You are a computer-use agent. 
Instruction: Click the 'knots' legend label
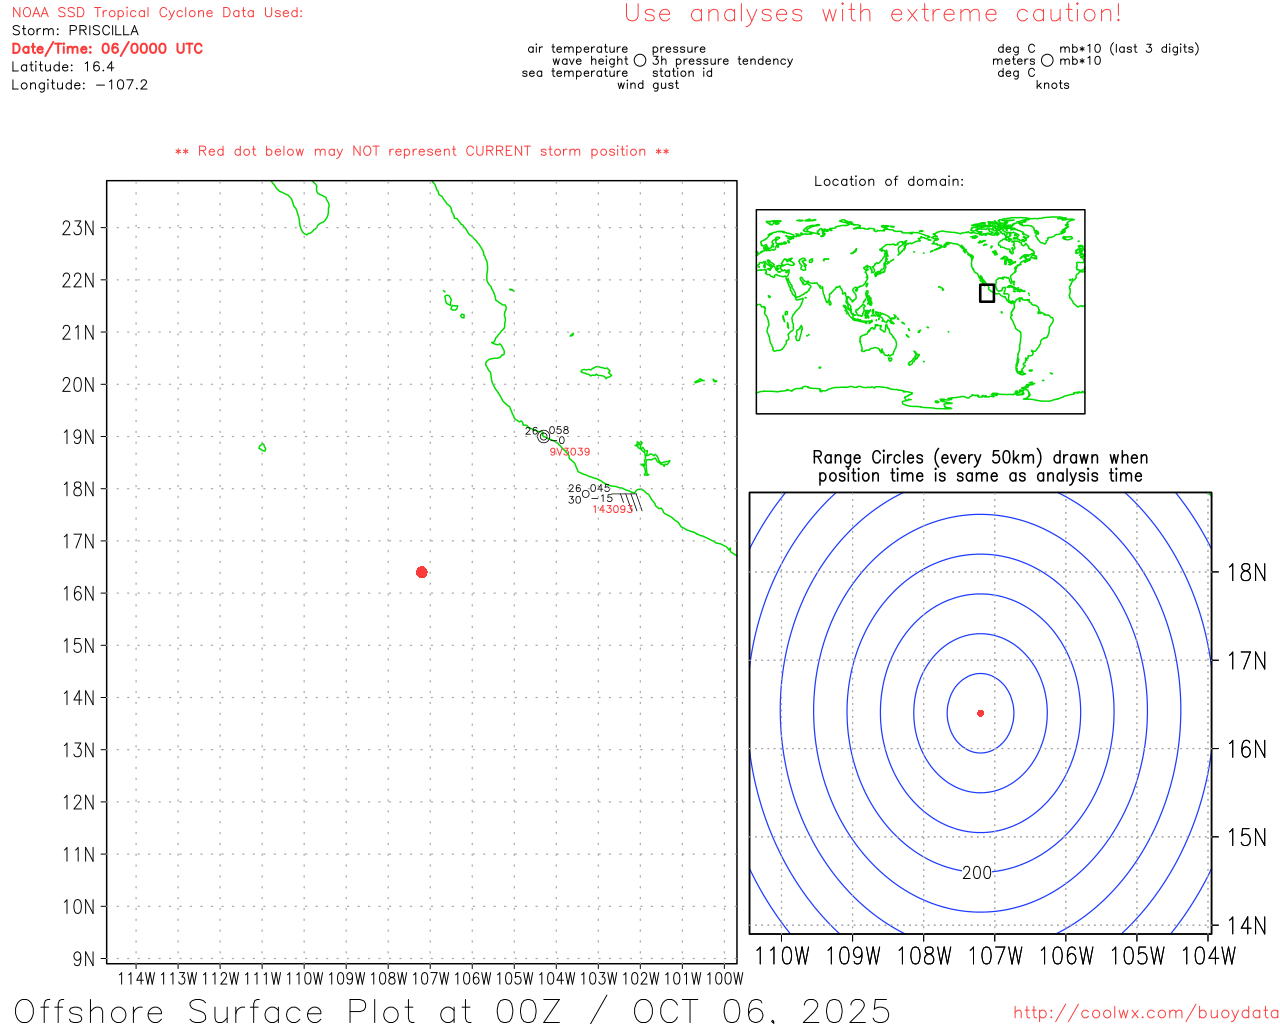pyautogui.click(x=1053, y=85)
